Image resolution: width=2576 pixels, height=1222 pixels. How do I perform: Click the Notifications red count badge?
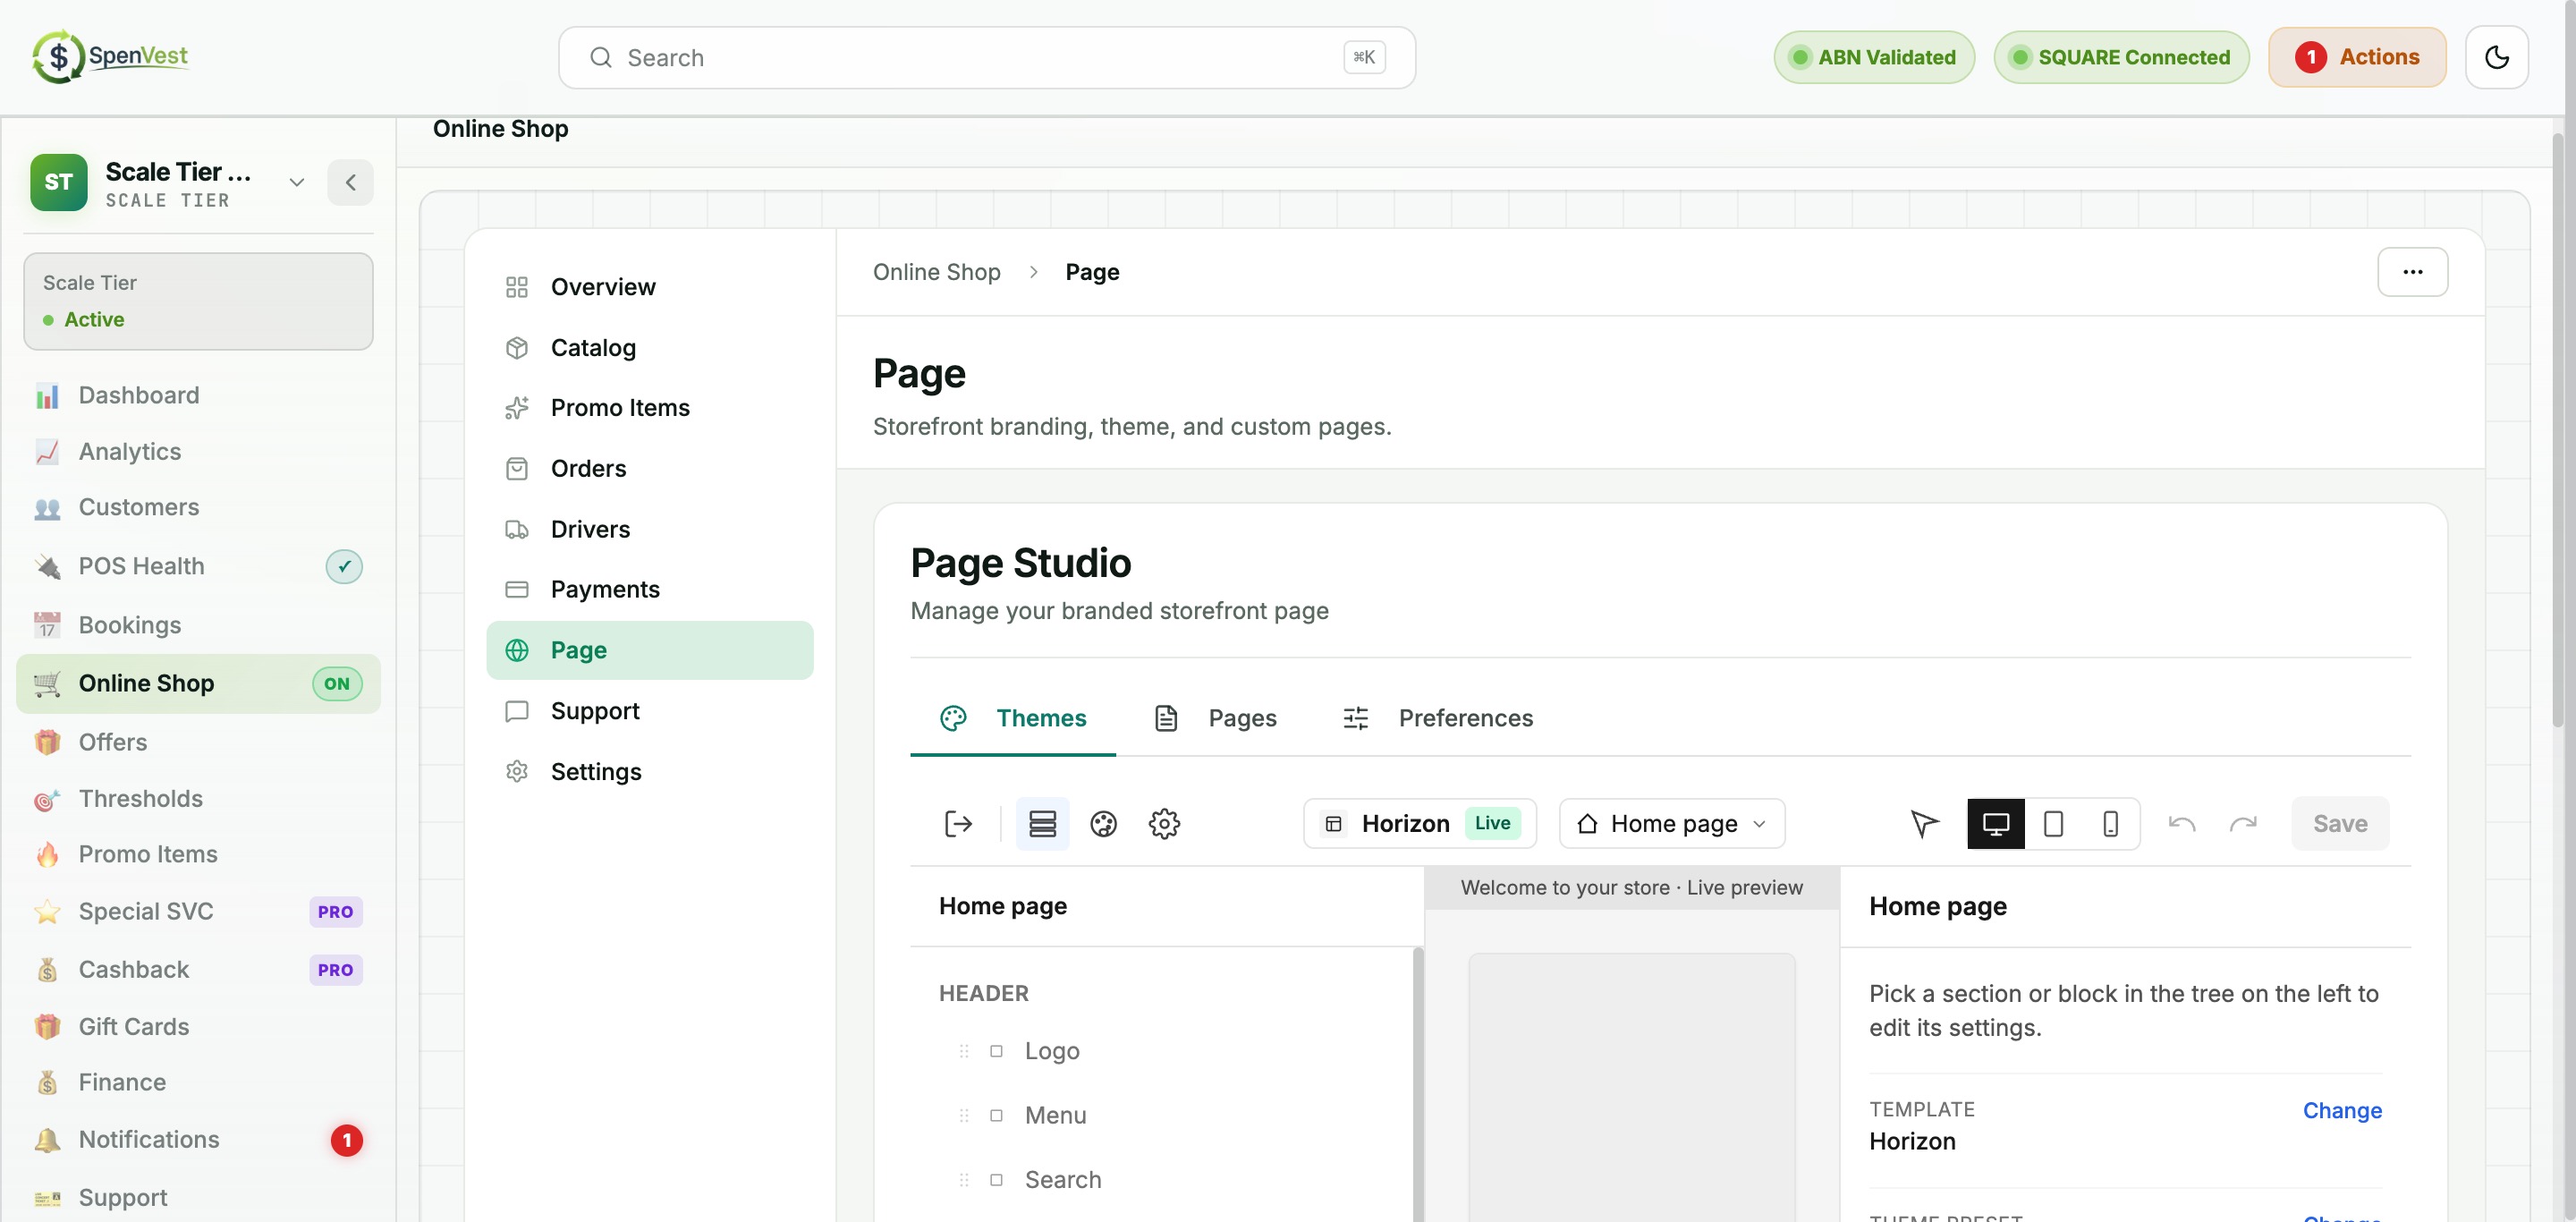[x=347, y=1140]
